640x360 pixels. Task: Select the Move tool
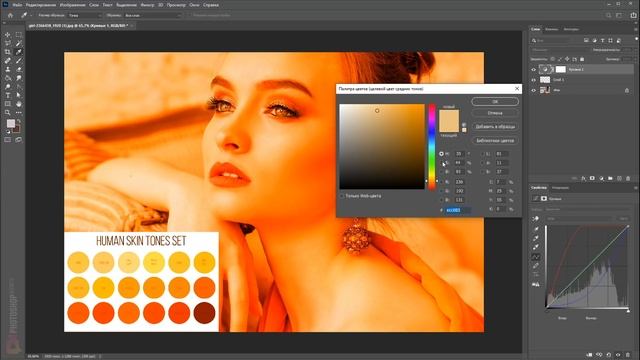pyautogui.click(x=8, y=35)
